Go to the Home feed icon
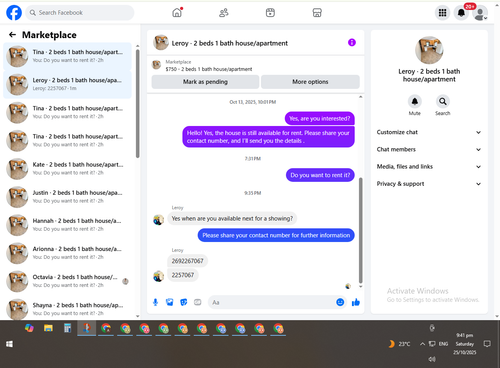500x368 pixels. click(x=177, y=13)
